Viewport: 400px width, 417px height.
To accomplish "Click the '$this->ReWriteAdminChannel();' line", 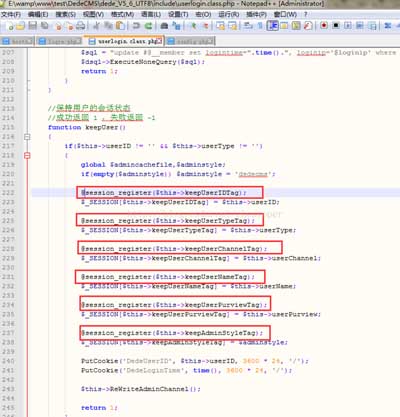I will tap(140, 389).
